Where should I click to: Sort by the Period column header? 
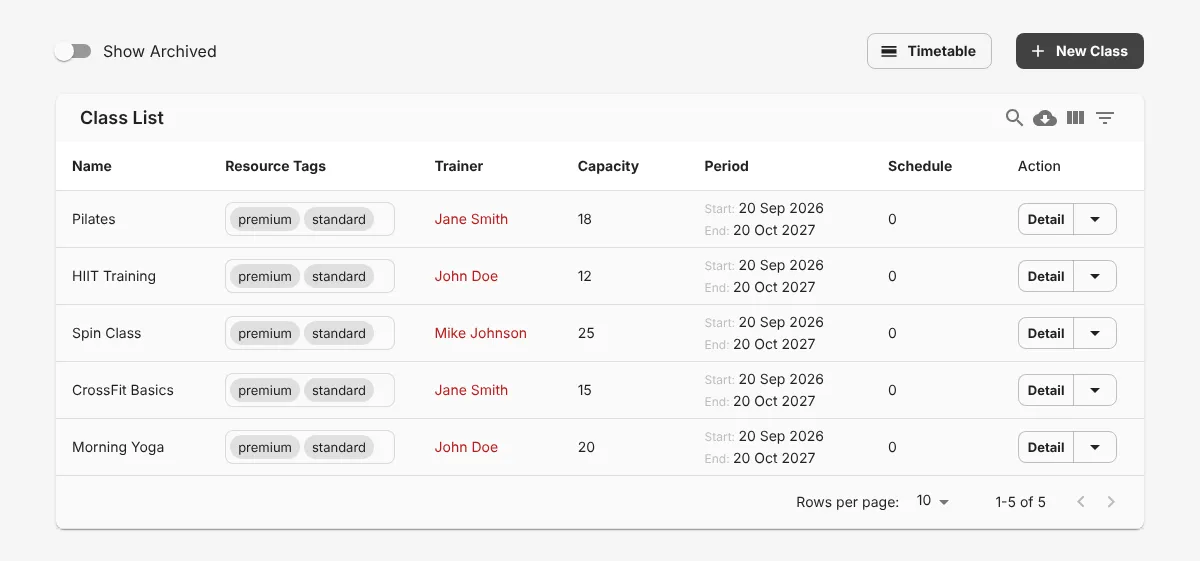[x=726, y=166]
